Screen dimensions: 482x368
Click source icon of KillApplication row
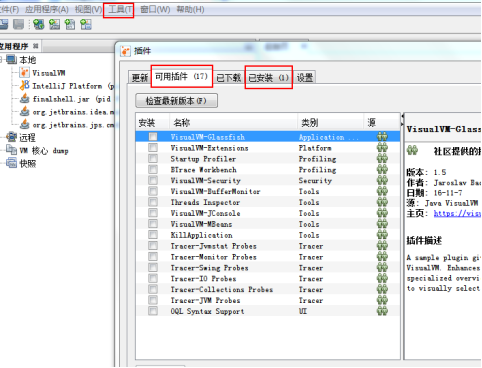382,235
